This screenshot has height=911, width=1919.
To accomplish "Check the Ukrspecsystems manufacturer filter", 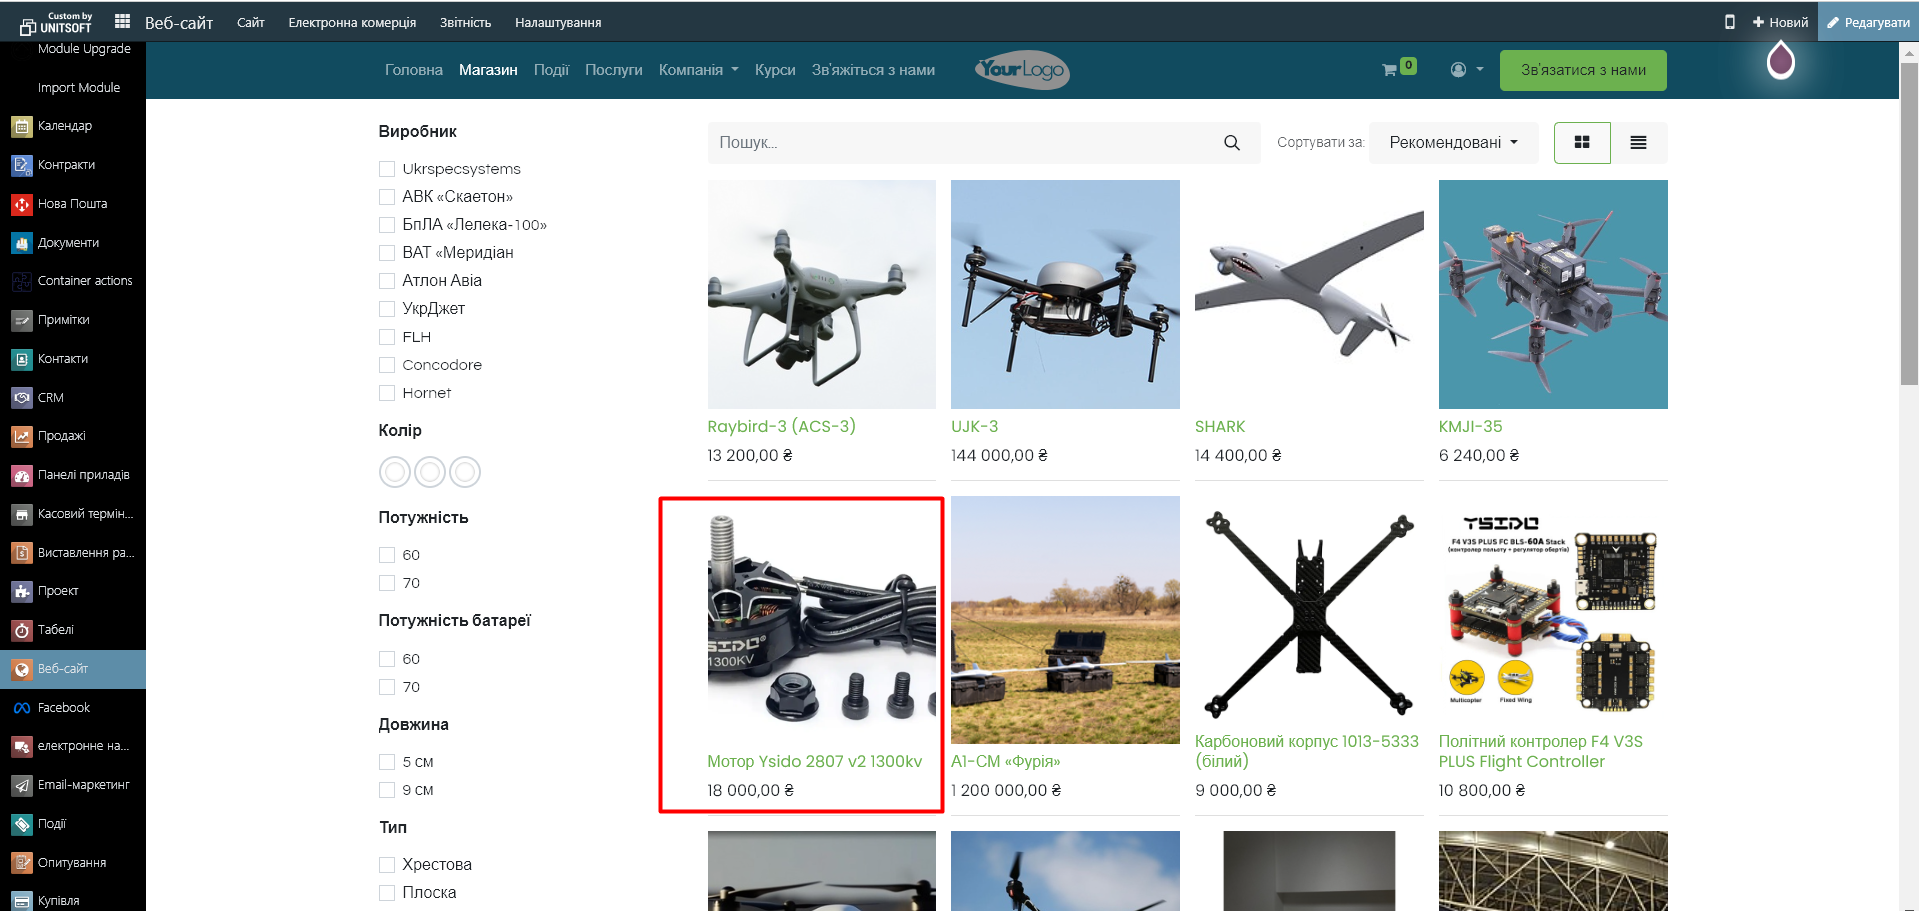I will 387,169.
